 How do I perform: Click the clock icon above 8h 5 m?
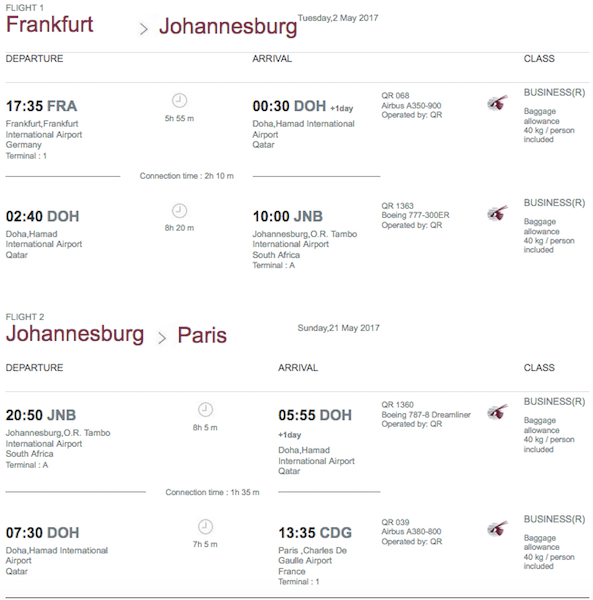click(x=205, y=409)
